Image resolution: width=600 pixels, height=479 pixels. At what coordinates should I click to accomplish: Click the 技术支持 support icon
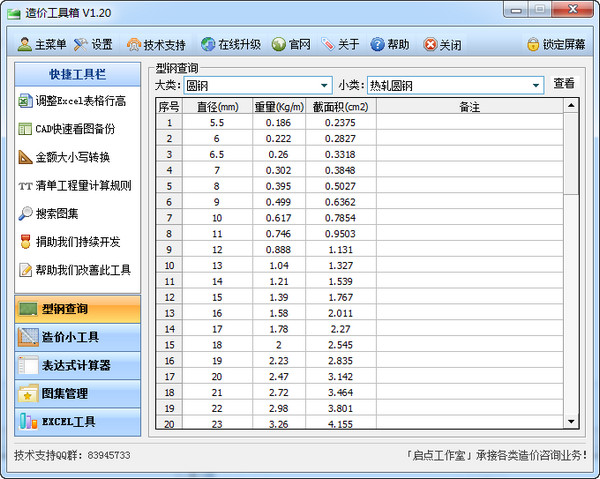(x=134, y=44)
